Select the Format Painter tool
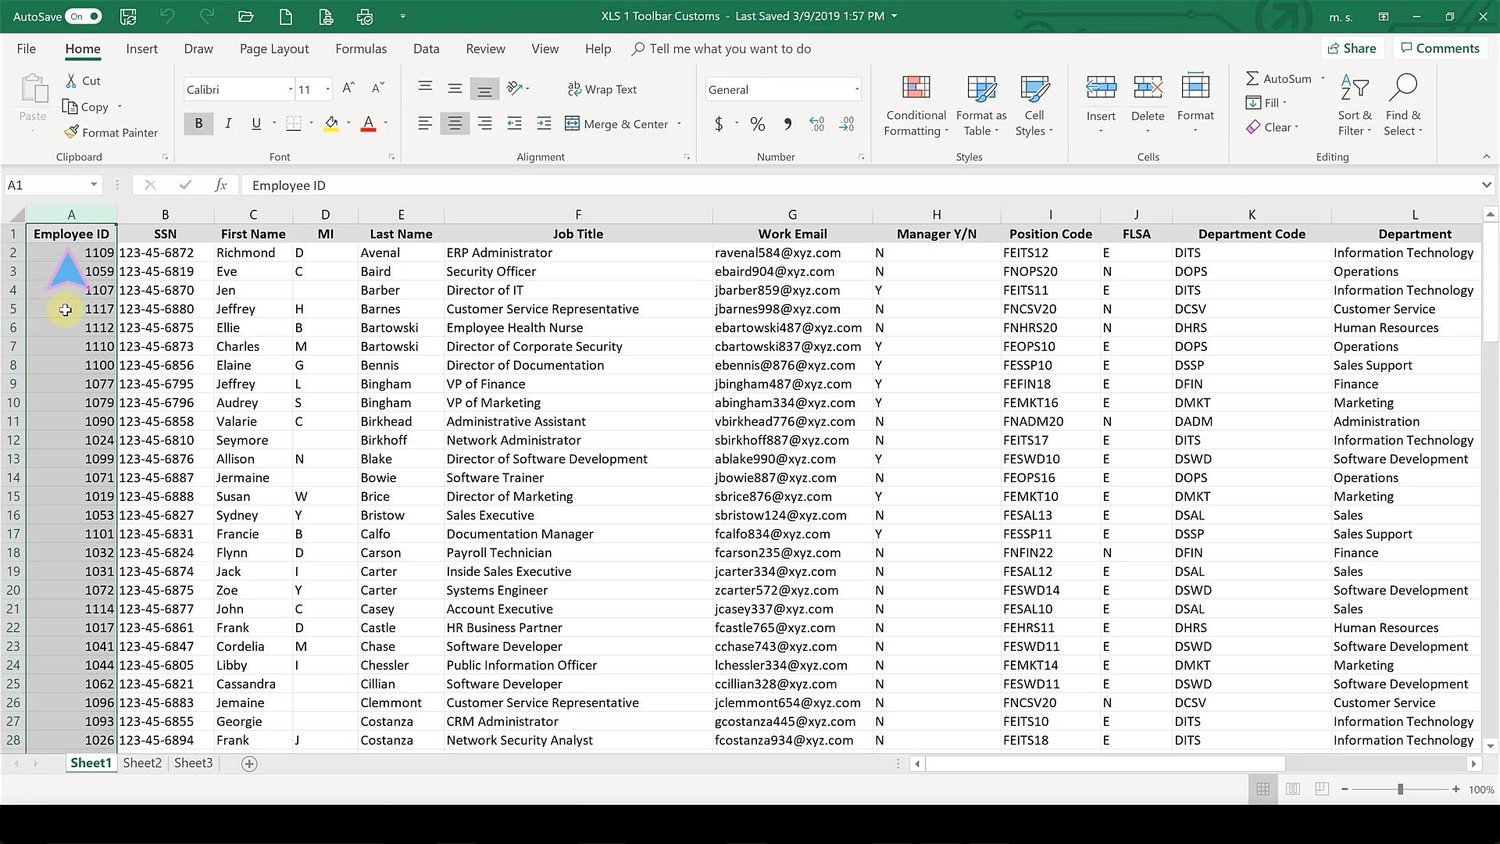This screenshot has width=1500, height=844. [x=112, y=132]
